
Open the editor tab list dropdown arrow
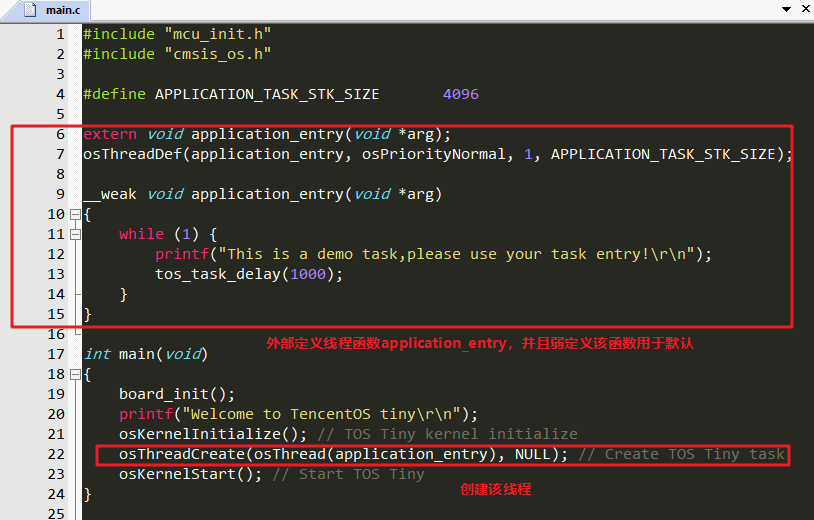786,9
